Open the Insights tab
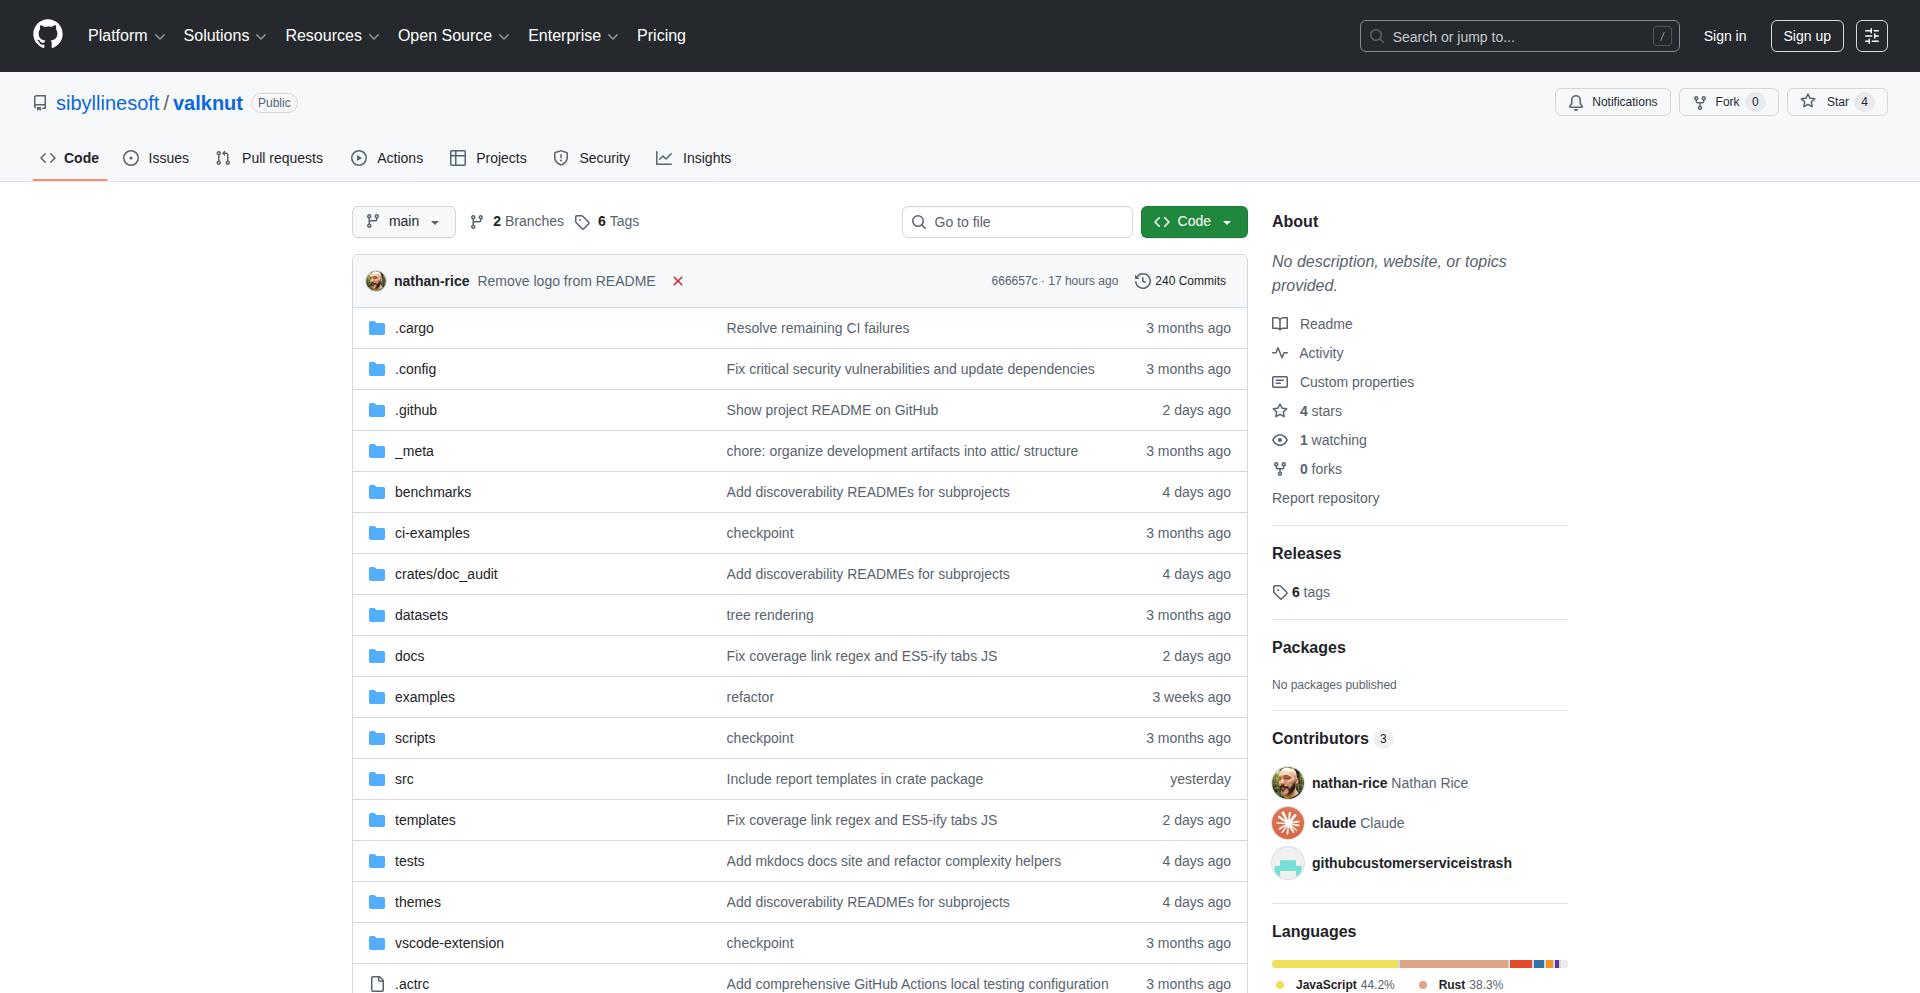Viewport: 1920px width, 993px height. tap(694, 158)
